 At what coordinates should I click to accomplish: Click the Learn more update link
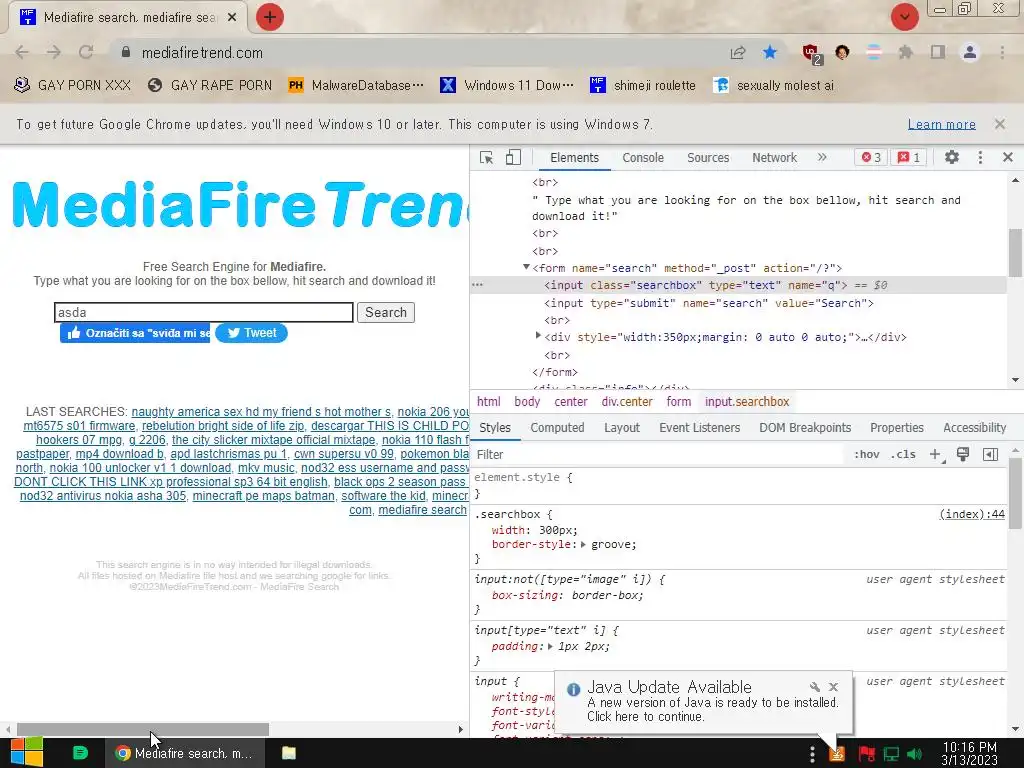click(941, 124)
